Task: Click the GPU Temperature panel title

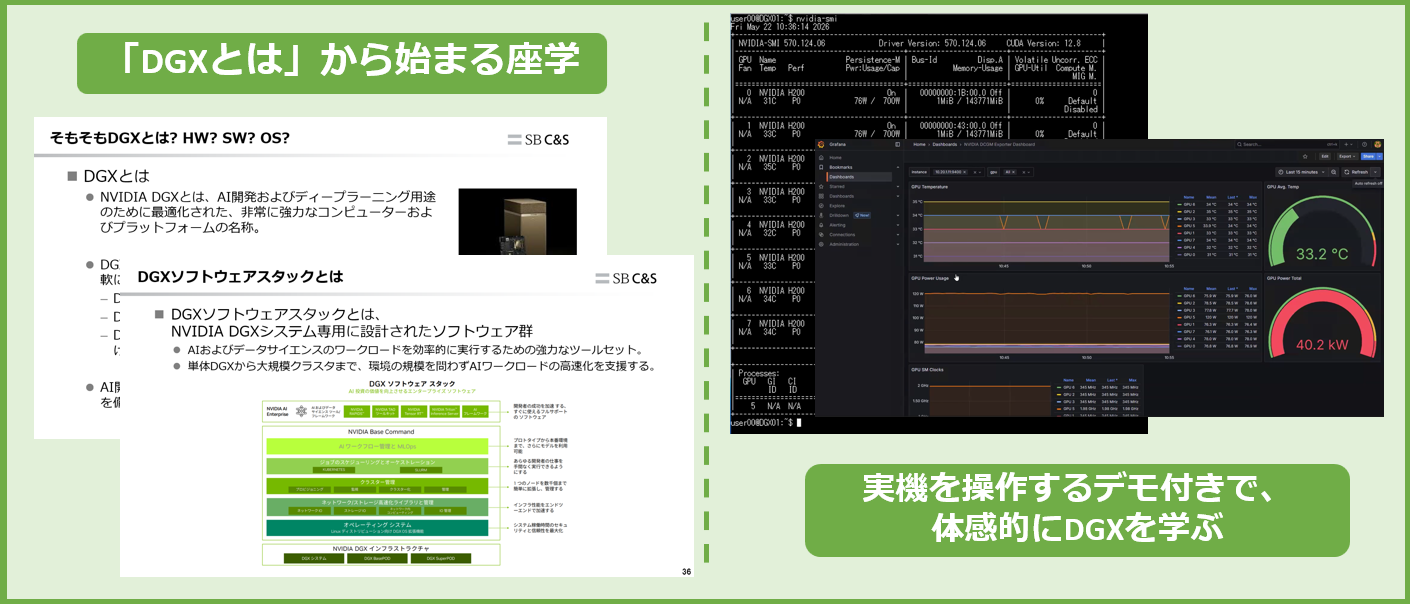Action: (929, 187)
